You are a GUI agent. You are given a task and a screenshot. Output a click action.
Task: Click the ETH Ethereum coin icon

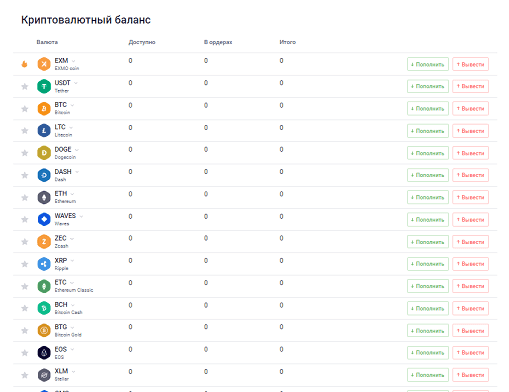[x=44, y=197]
